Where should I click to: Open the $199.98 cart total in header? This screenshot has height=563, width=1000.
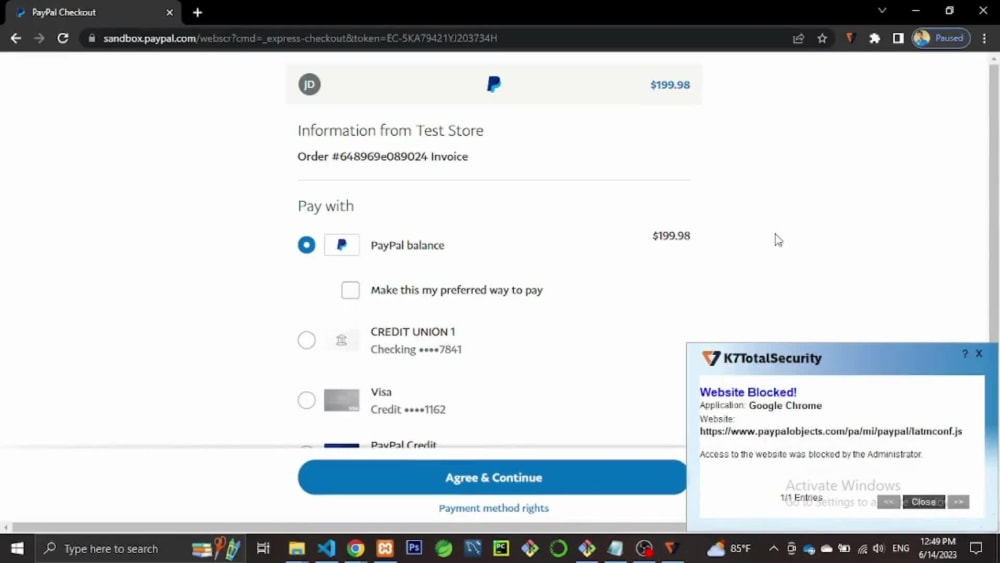(670, 85)
